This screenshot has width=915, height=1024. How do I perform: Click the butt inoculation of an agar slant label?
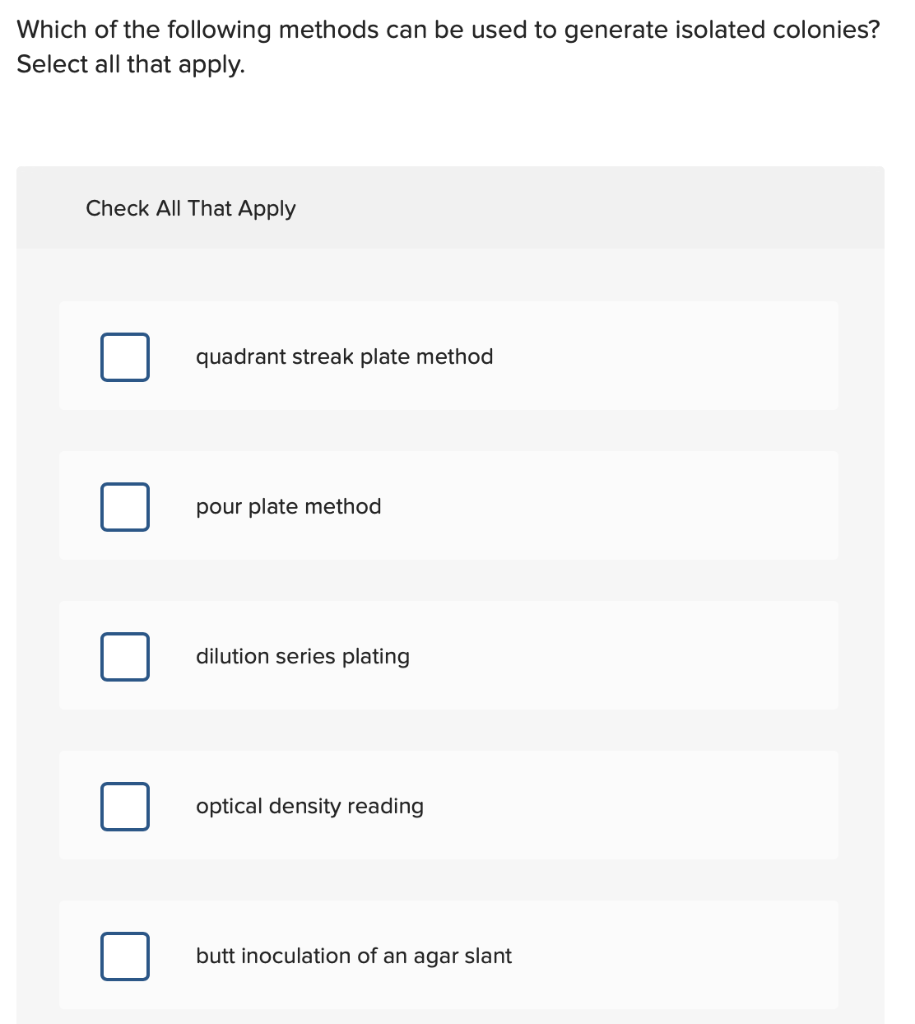click(x=353, y=956)
